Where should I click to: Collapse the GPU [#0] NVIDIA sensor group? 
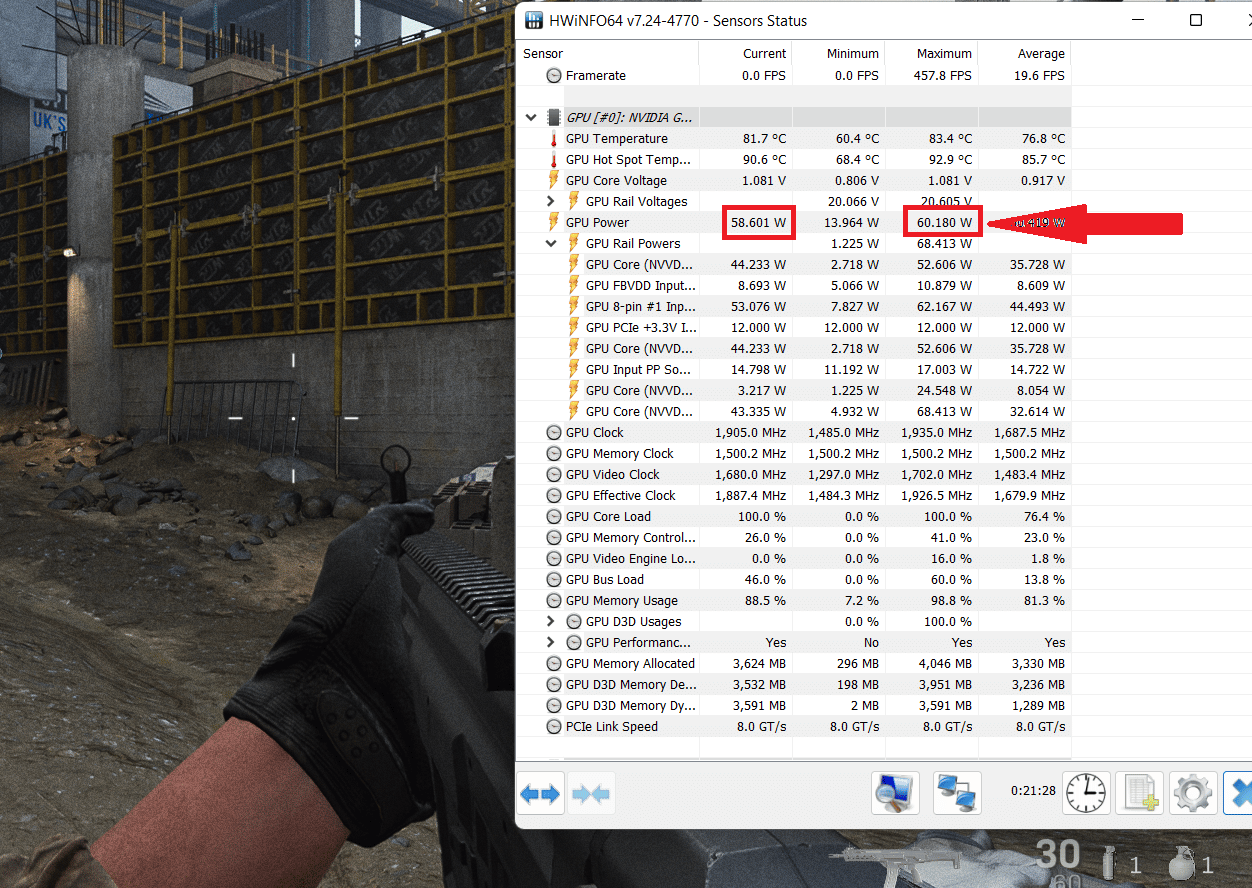click(x=531, y=117)
